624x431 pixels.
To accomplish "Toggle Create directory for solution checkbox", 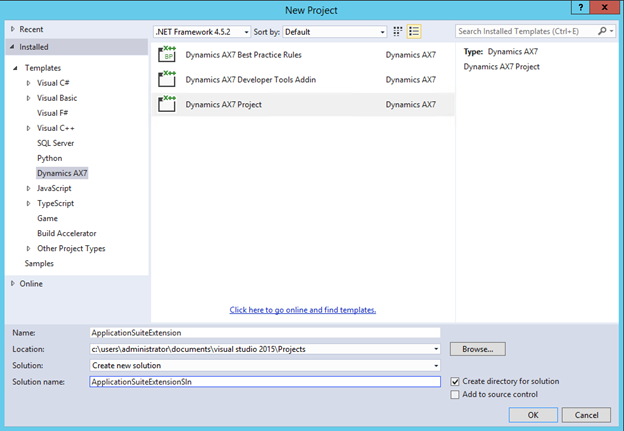I will tap(455, 382).
